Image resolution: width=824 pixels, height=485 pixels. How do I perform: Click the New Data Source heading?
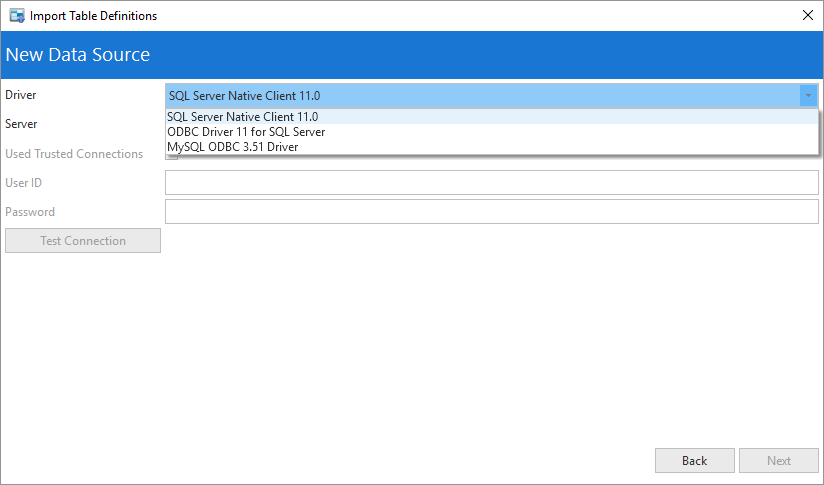coord(78,55)
